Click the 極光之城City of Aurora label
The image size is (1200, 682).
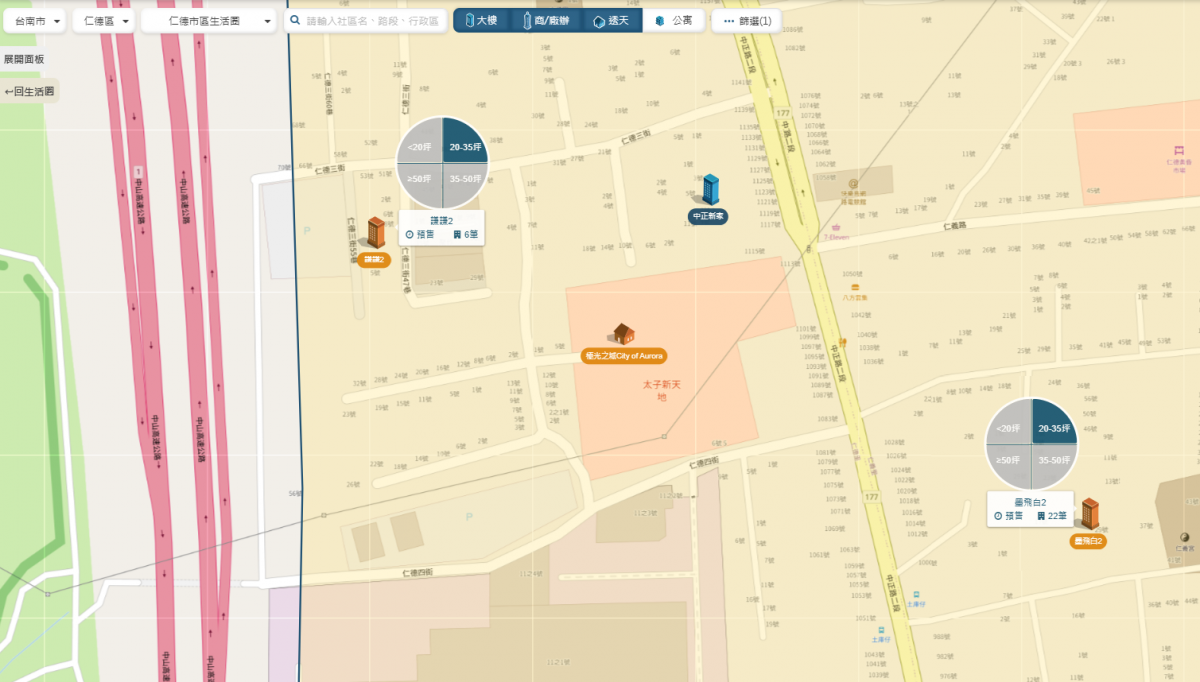624,355
